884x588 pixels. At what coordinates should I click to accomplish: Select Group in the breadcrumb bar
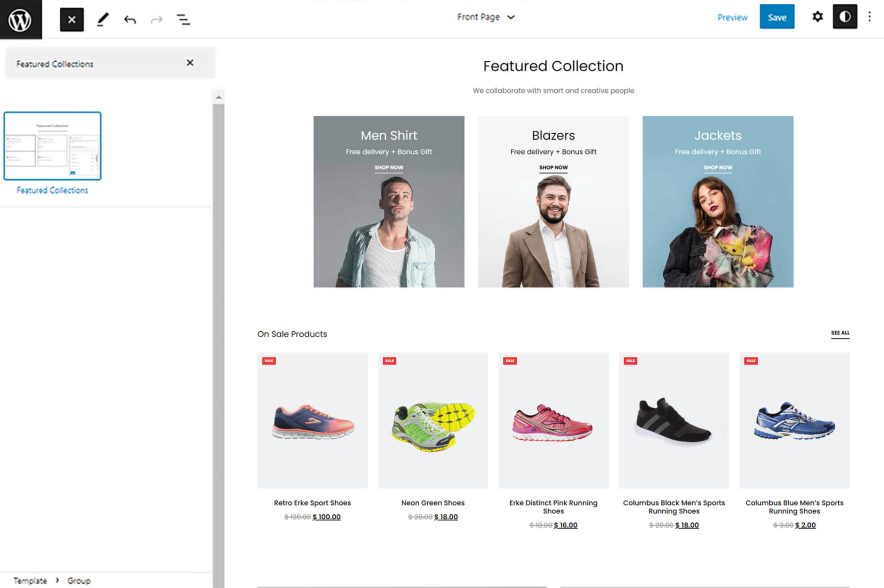(78, 580)
